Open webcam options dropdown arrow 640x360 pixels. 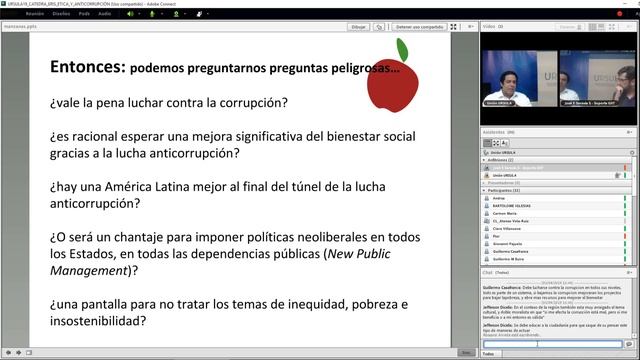pyautogui.click(x=185, y=14)
